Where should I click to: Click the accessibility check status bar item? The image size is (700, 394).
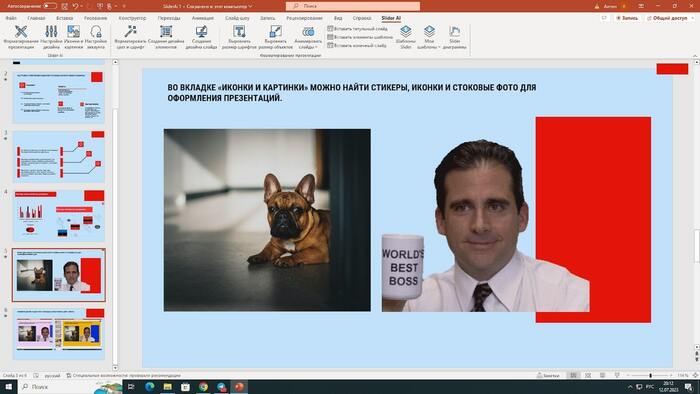[123, 376]
